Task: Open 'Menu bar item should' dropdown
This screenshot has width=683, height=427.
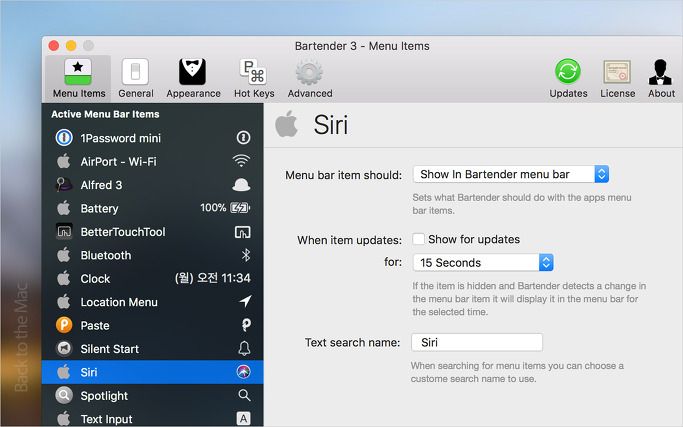Action: pos(511,174)
